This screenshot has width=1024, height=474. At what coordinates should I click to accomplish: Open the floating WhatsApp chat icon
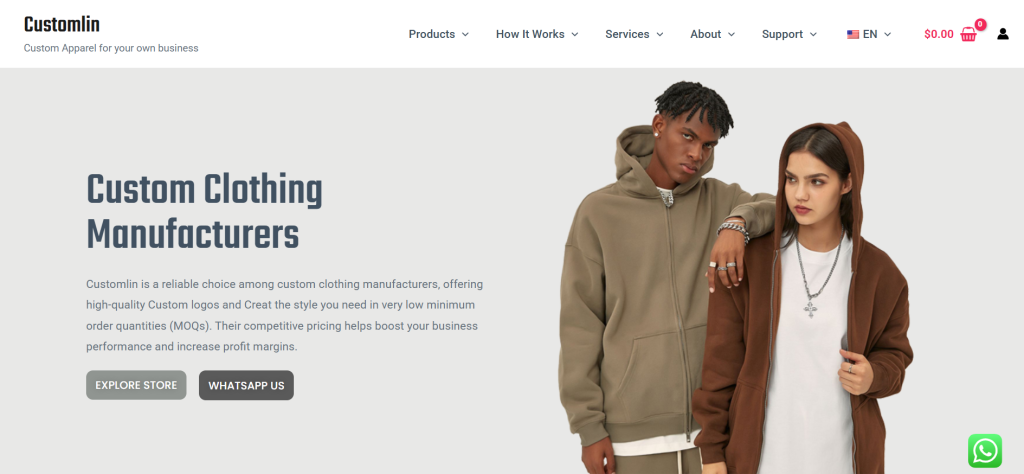coord(985,451)
